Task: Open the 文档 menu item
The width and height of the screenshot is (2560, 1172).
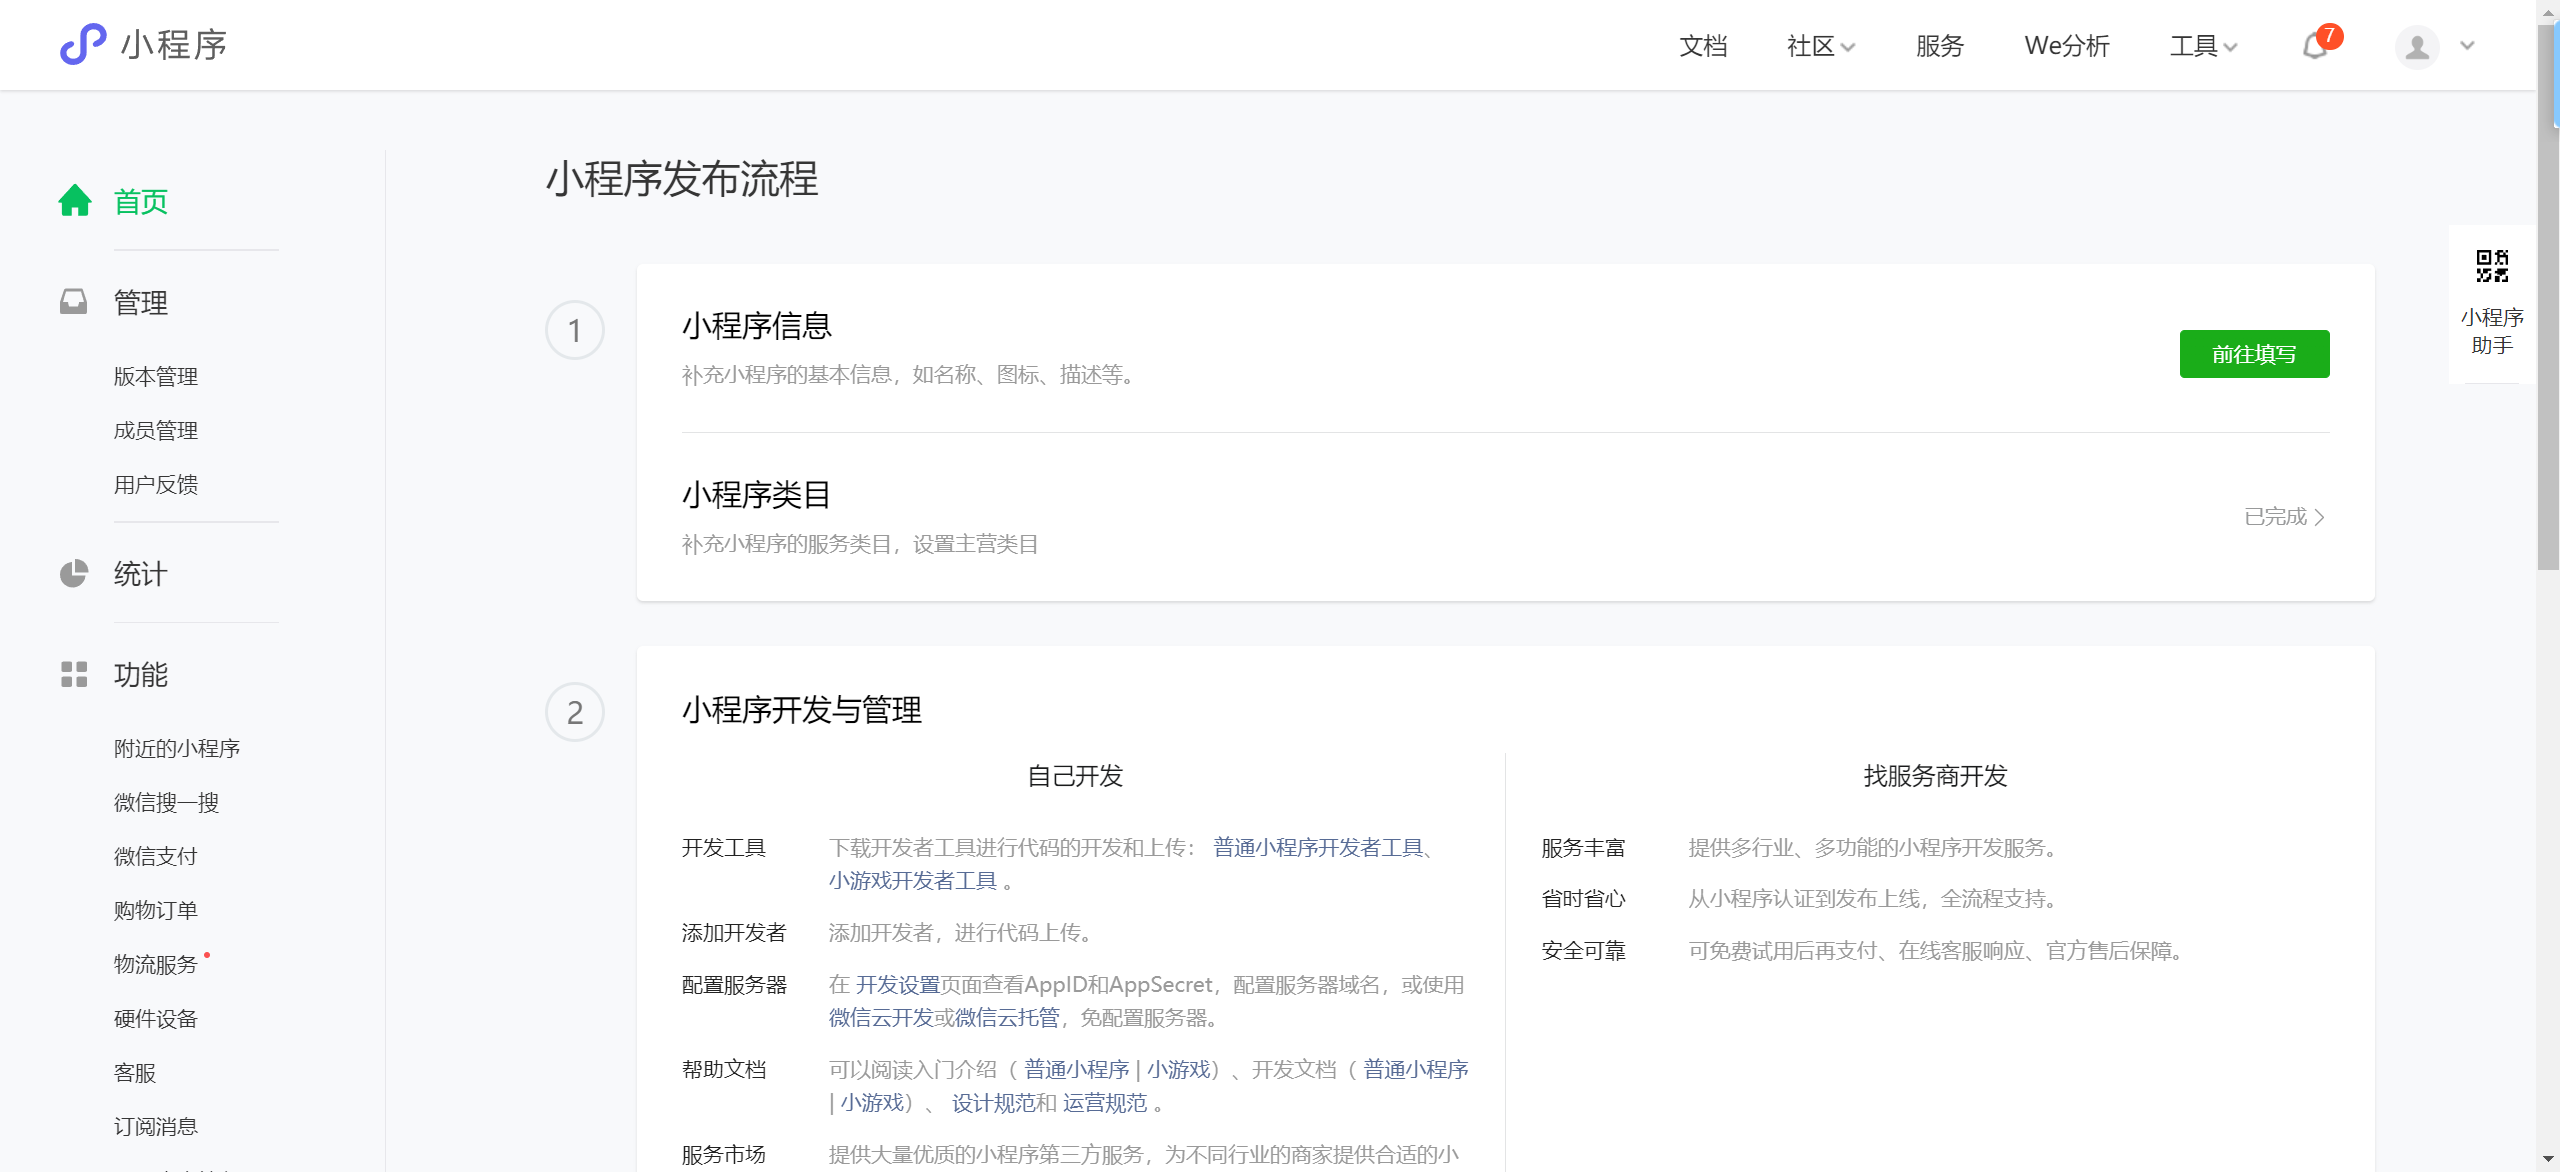Action: point(1703,46)
